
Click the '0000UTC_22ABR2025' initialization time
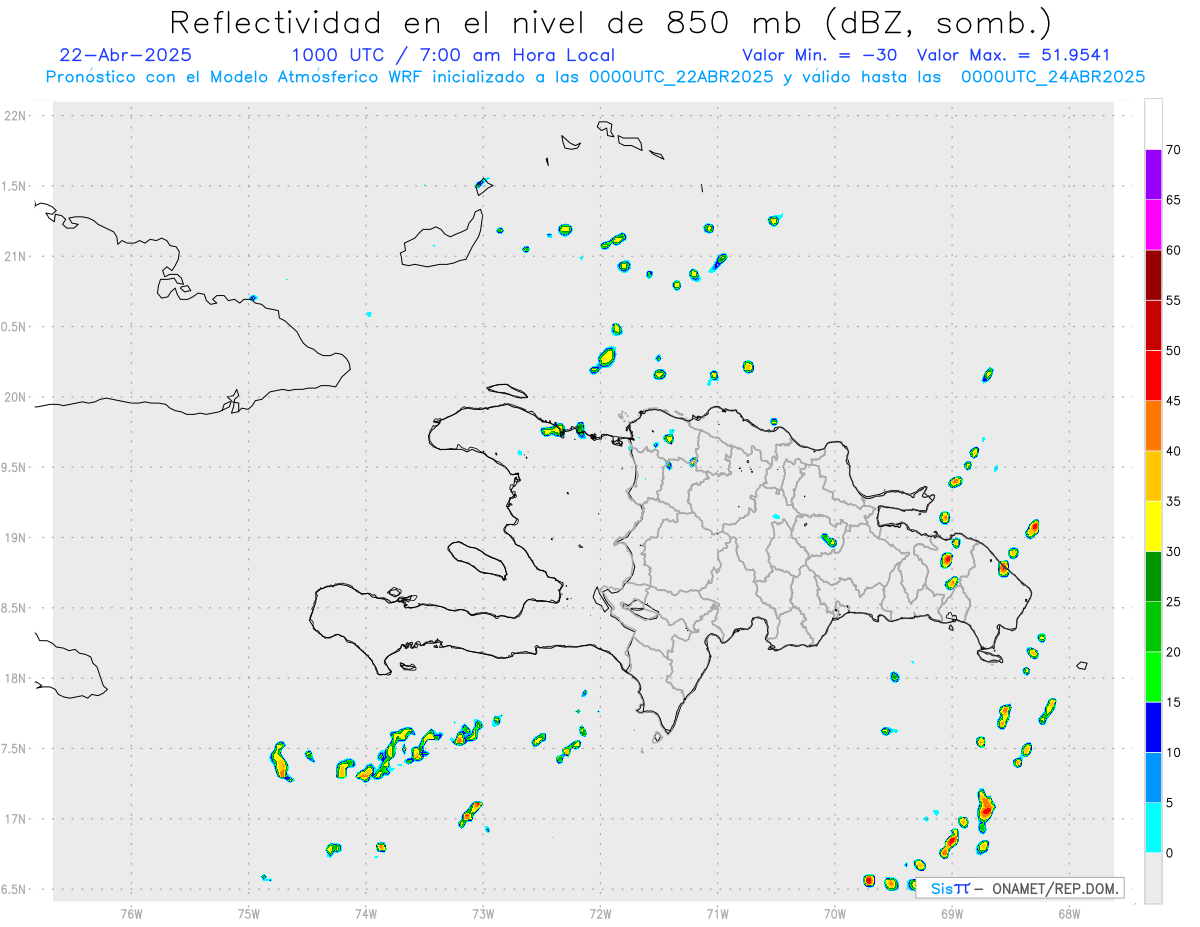click(x=681, y=77)
